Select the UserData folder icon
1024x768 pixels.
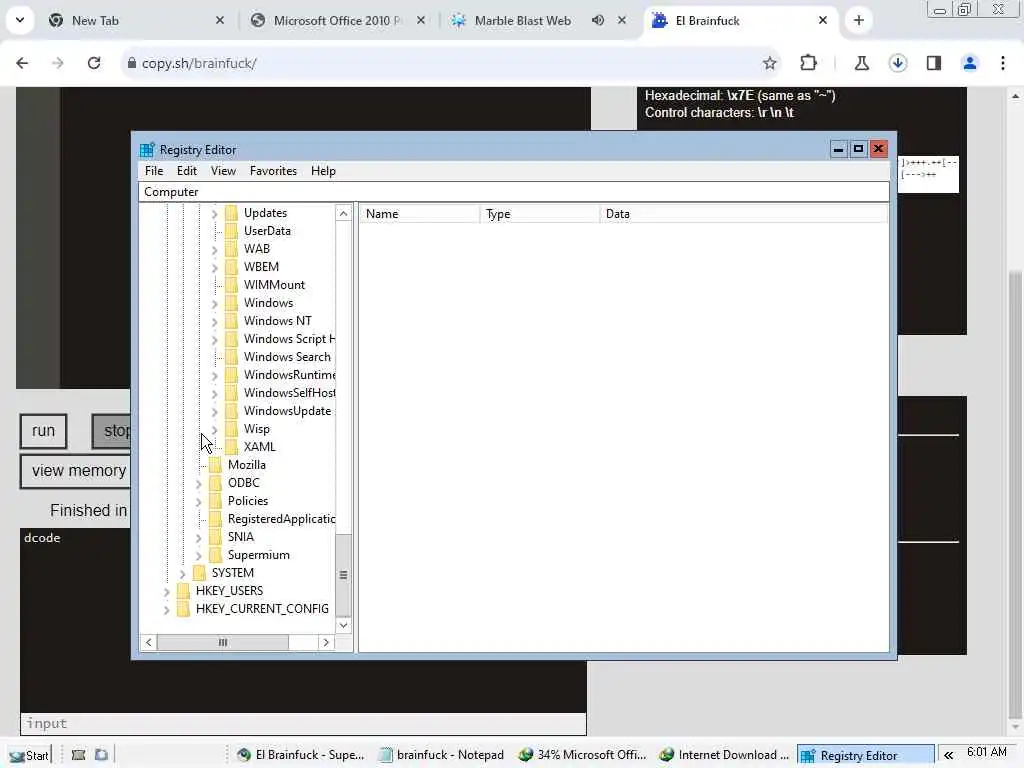(x=231, y=231)
